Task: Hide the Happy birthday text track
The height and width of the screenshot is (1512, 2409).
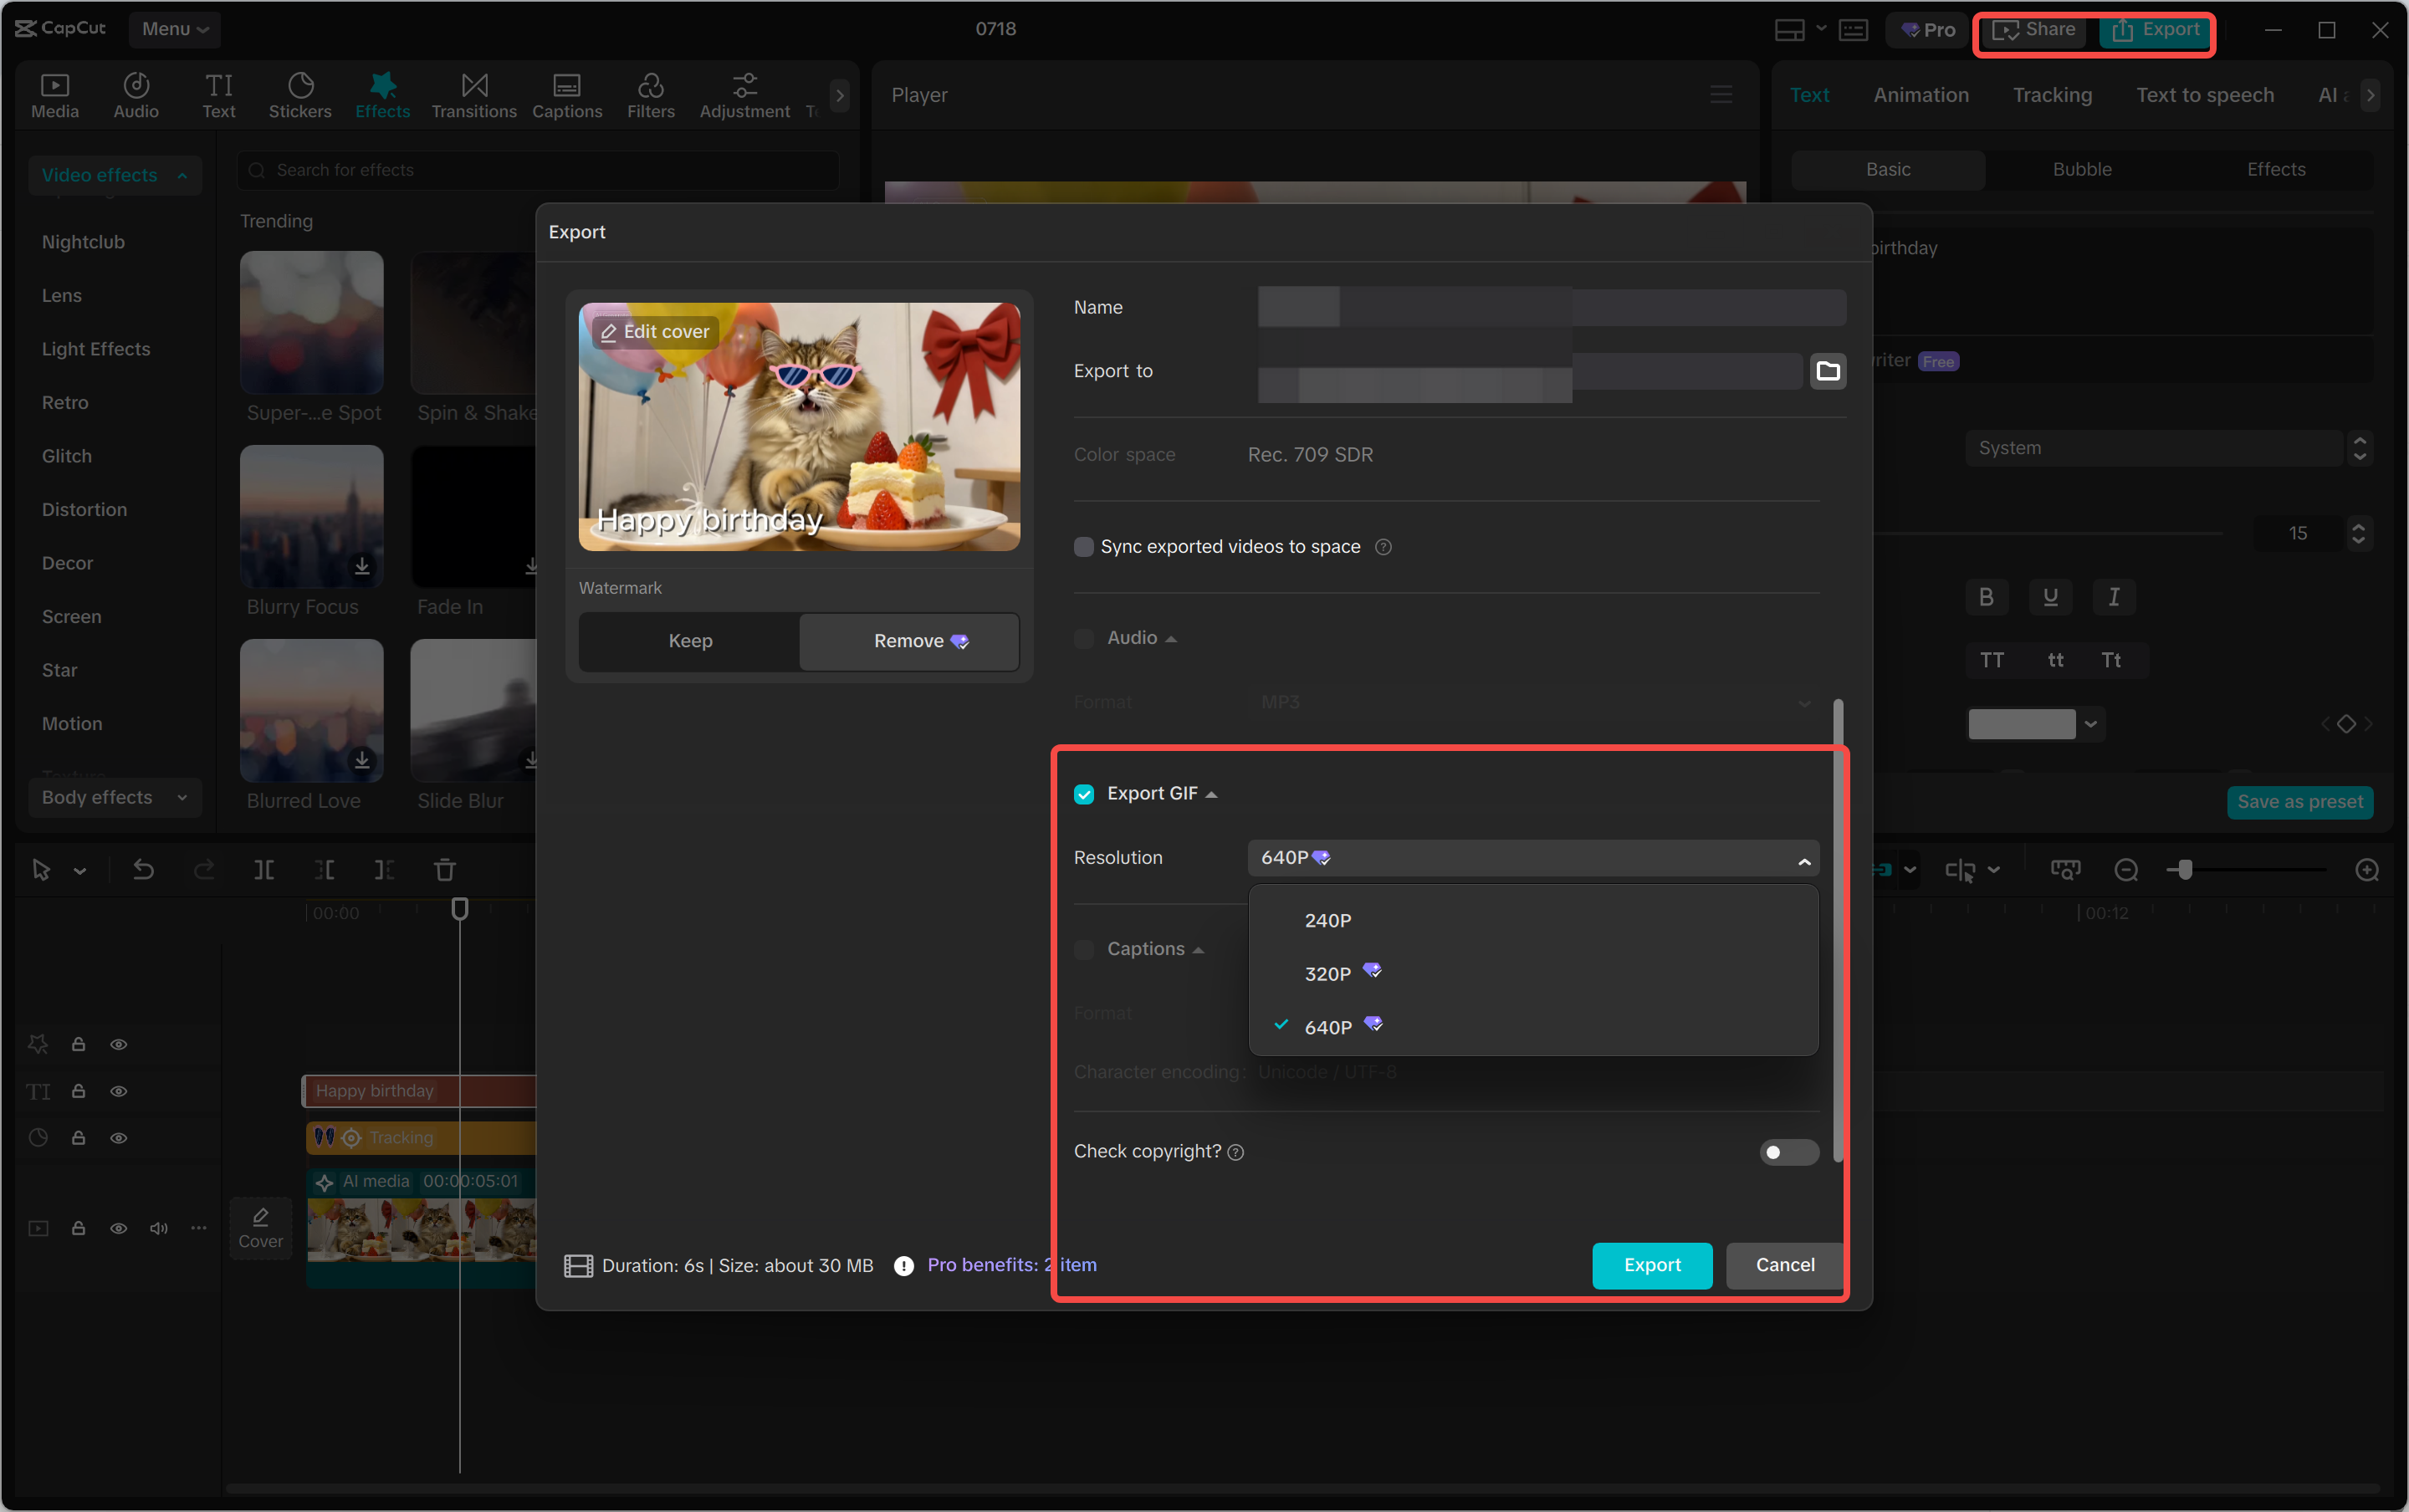Action: [x=119, y=1091]
